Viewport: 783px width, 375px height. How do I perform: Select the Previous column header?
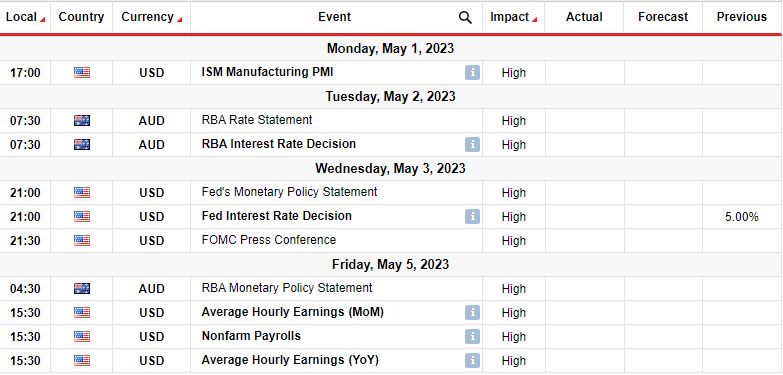[742, 17]
